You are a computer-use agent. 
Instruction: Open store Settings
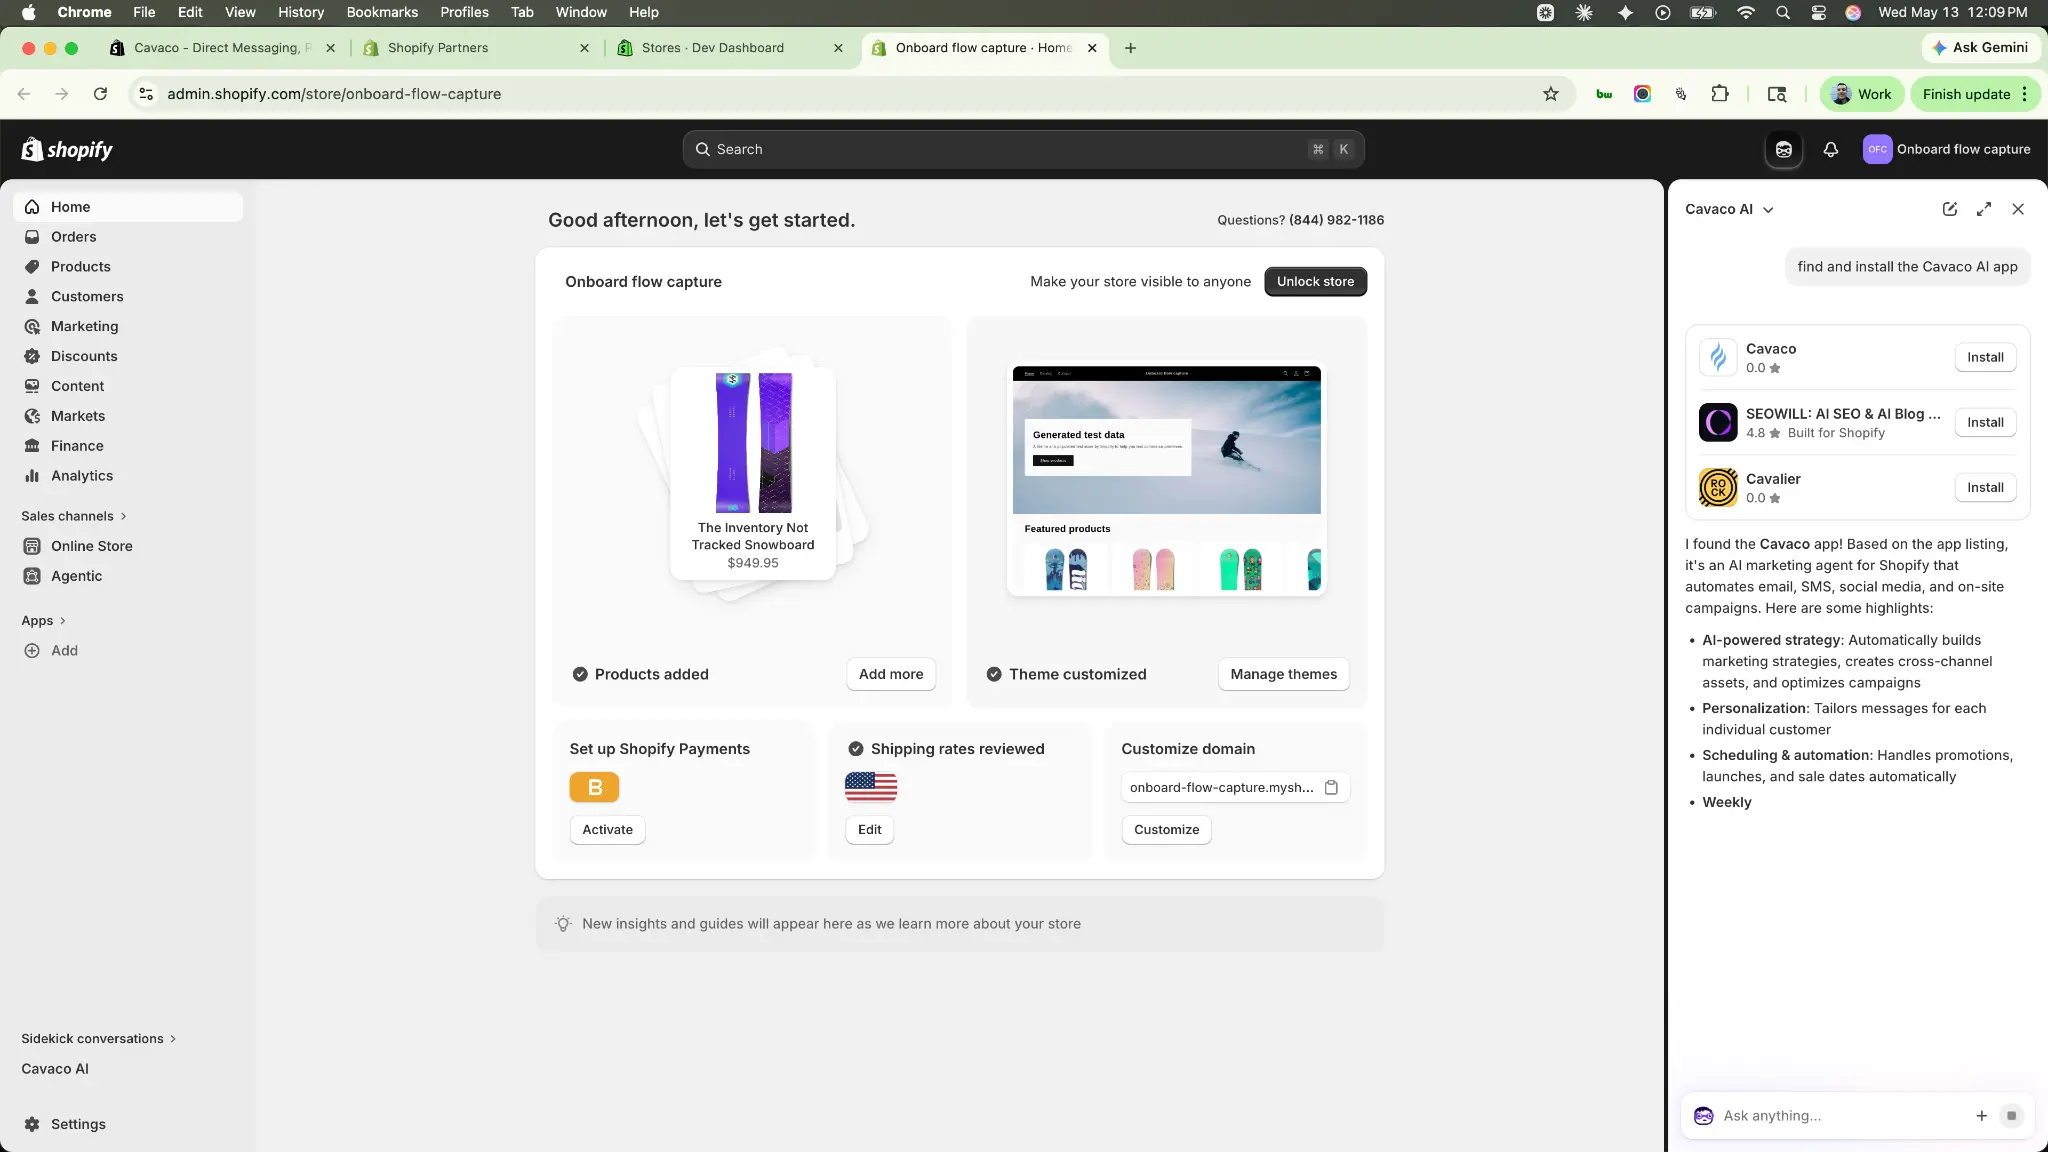[128, 1124]
